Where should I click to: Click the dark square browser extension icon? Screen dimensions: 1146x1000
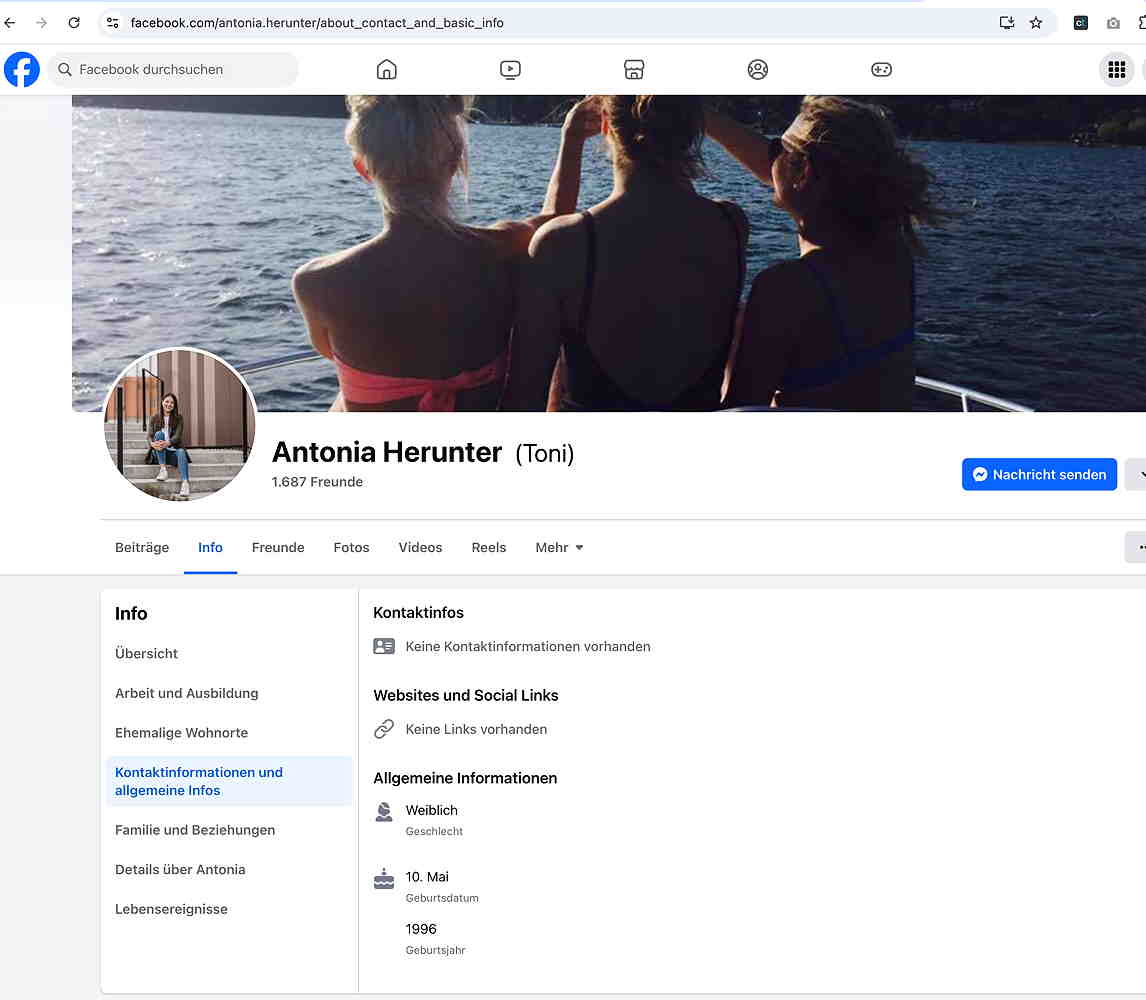click(x=1080, y=23)
